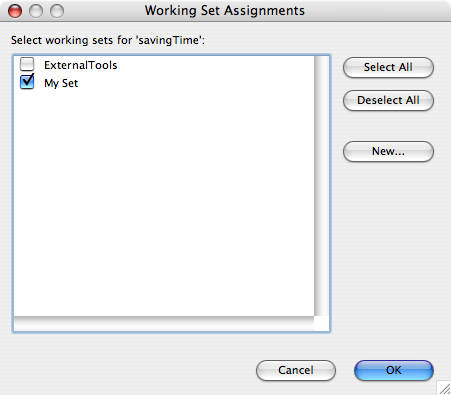Select the My Set list entry label

click(61, 83)
